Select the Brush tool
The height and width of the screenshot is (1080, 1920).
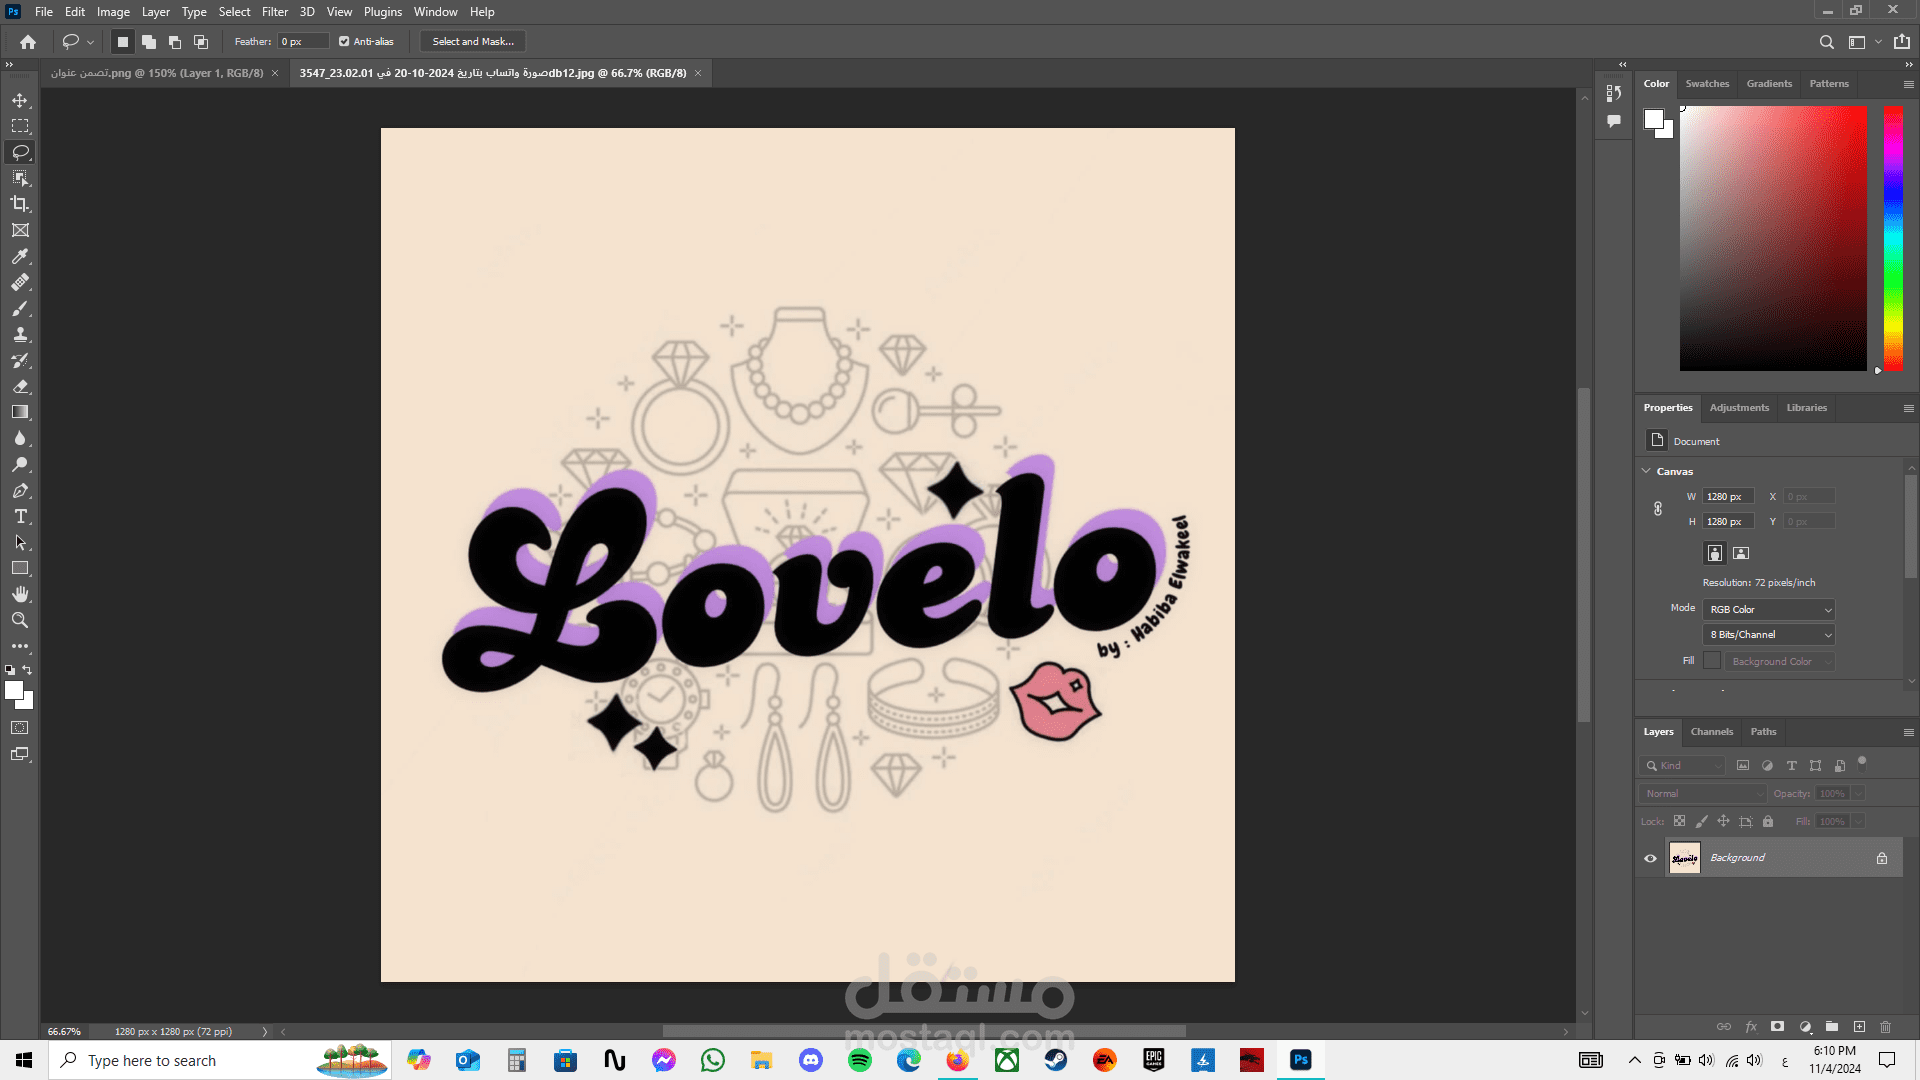(x=20, y=308)
